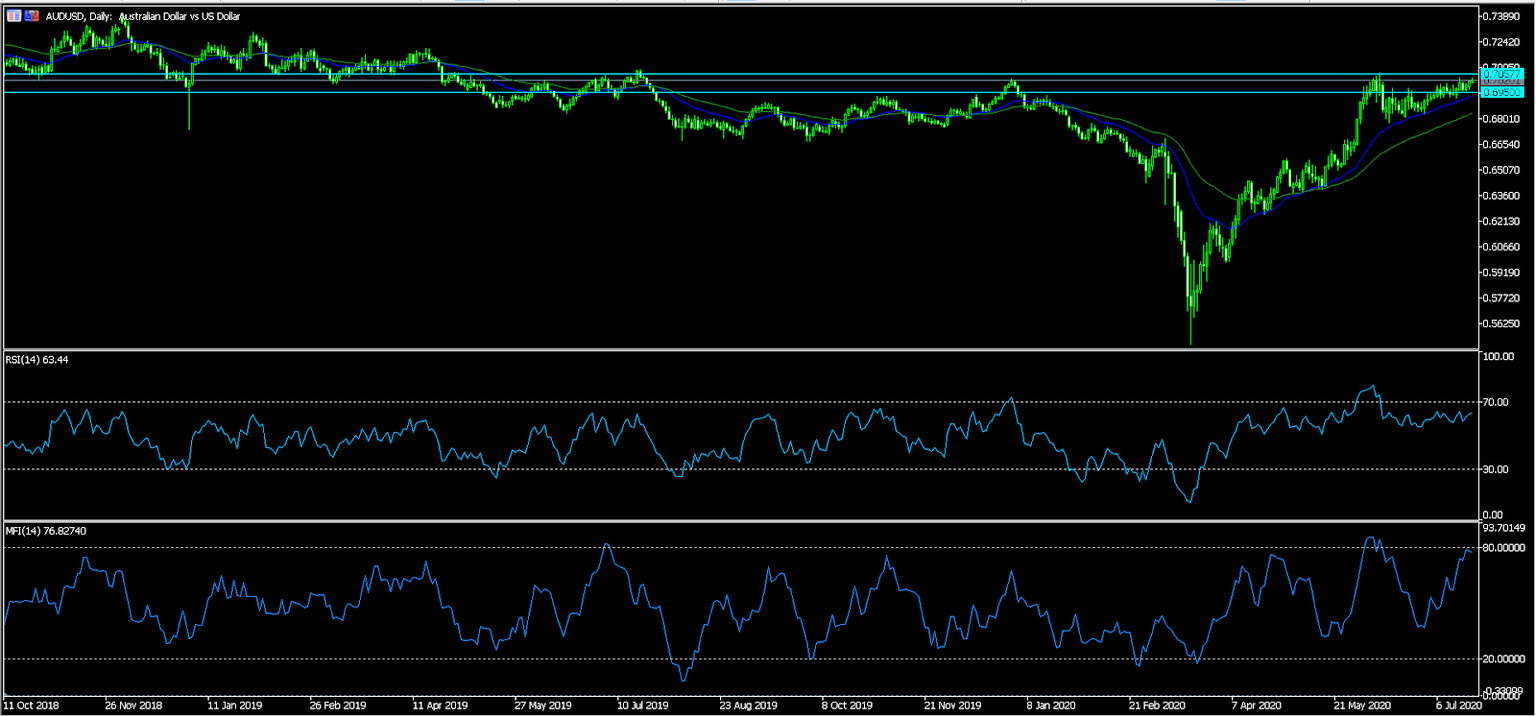This screenshot has width=1536, height=716.
Task: Click the MFI 20.00 dashed level line
Action: coord(700,659)
